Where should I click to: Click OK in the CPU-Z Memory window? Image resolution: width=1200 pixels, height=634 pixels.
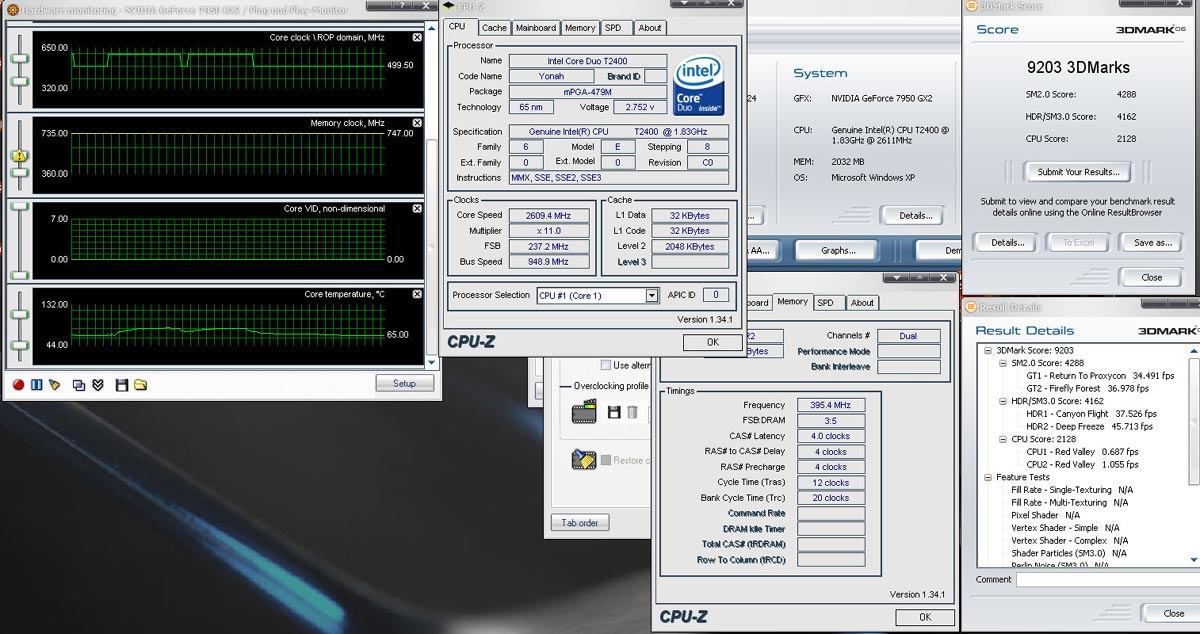tap(925, 617)
